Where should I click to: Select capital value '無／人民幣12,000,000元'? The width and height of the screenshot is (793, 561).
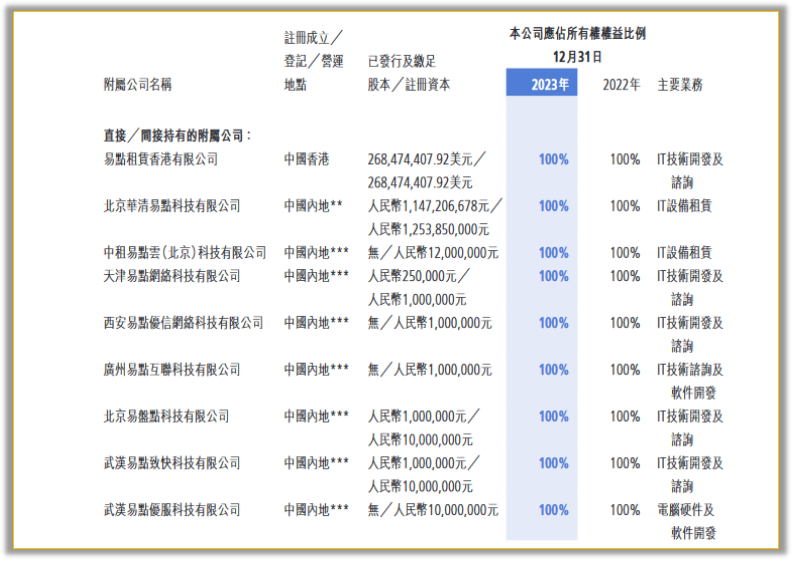pos(433,252)
